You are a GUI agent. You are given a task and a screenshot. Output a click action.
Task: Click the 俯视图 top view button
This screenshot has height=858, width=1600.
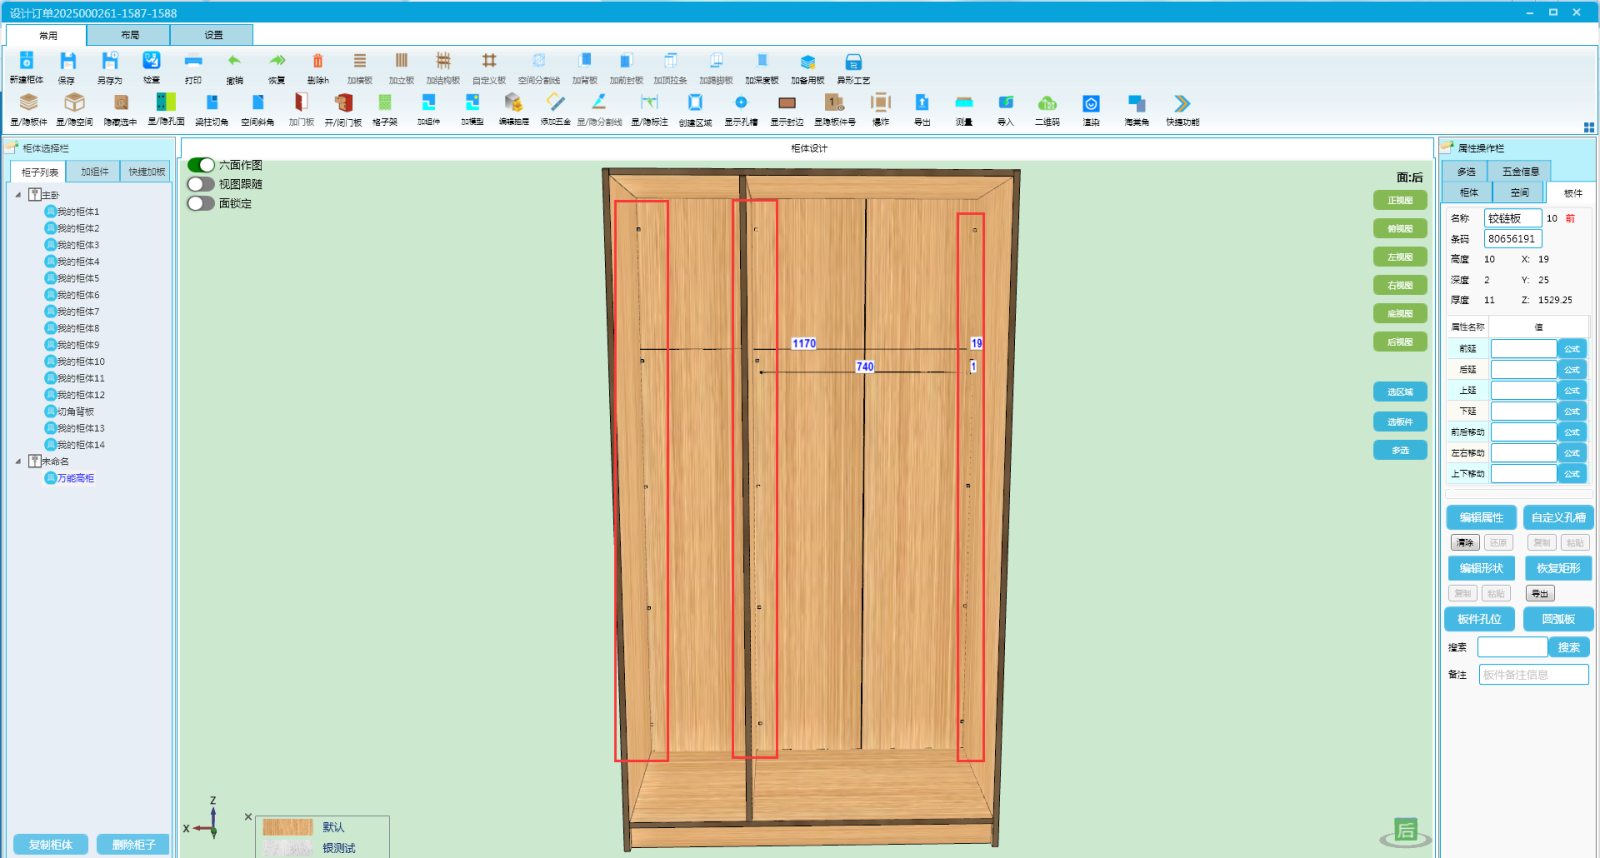point(1400,229)
